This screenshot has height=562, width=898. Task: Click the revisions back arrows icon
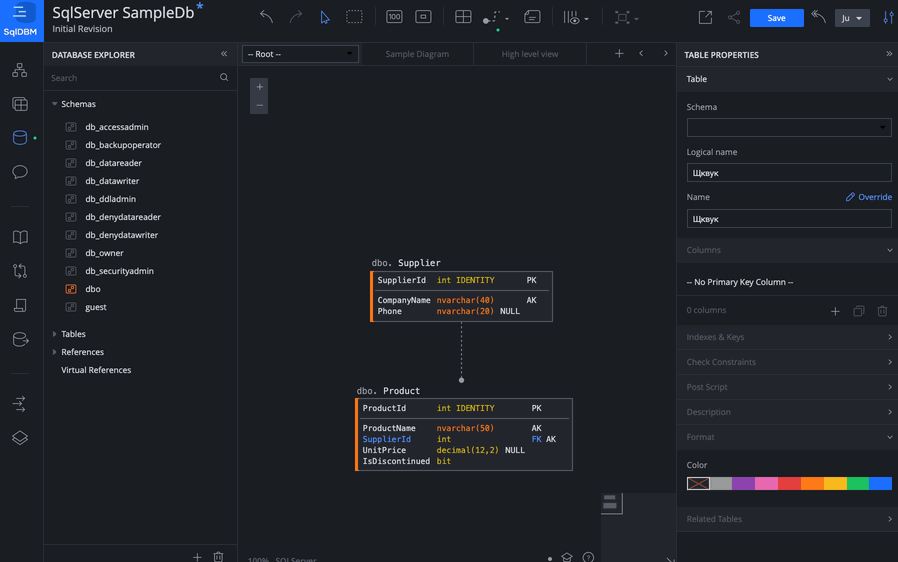(818, 17)
